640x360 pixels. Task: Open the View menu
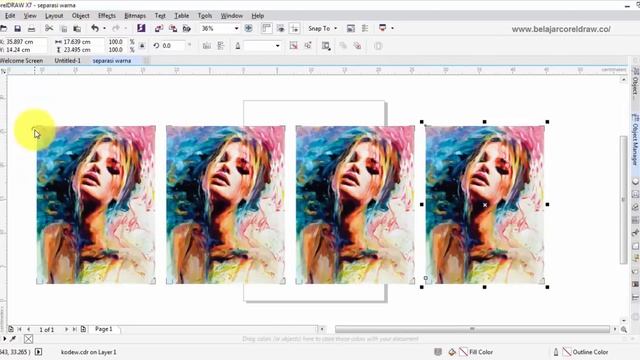(30, 16)
